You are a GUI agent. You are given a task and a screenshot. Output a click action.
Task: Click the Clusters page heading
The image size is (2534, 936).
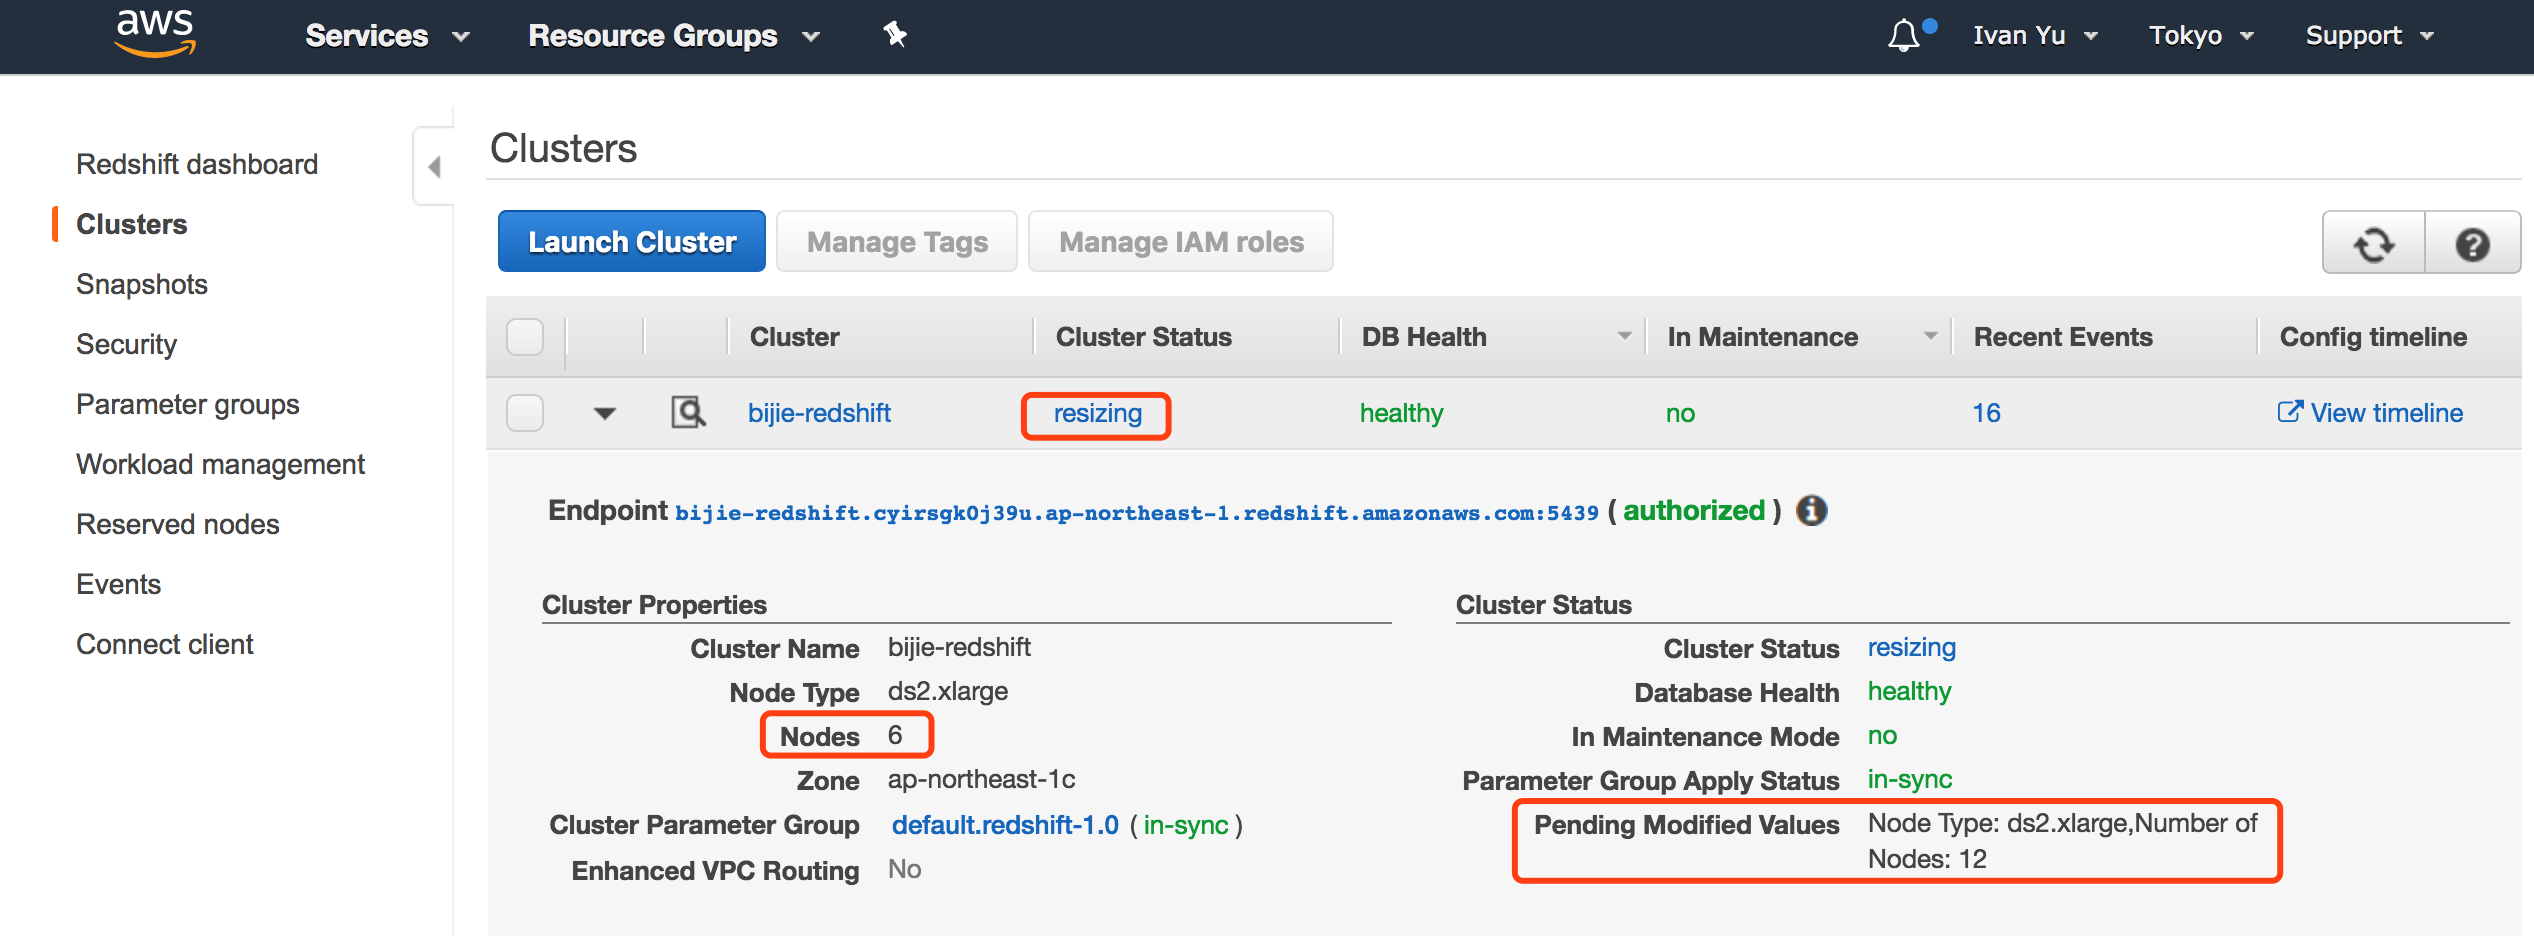(x=563, y=148)
